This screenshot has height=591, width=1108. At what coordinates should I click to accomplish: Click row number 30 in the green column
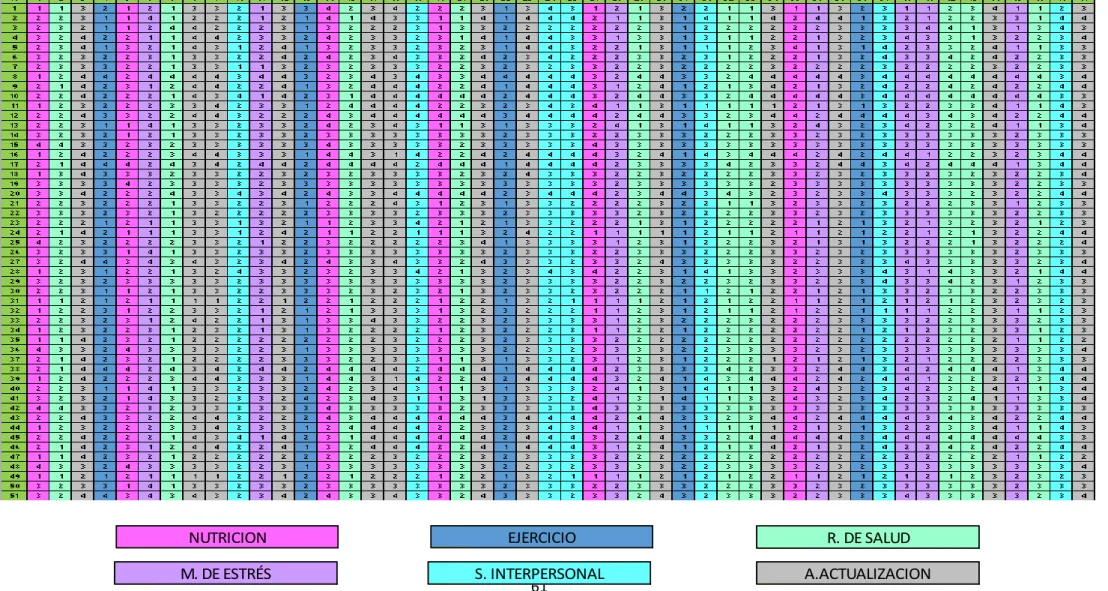point(15,291)
